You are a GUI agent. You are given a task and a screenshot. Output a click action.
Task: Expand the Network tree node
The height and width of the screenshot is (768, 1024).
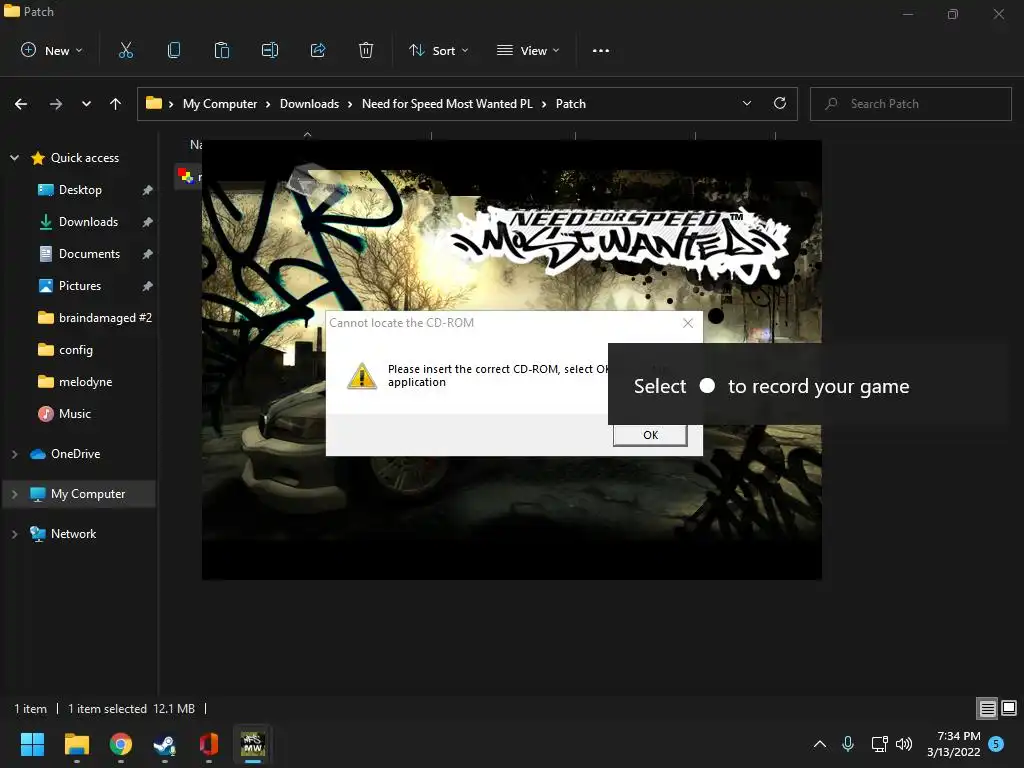point(14,534)
